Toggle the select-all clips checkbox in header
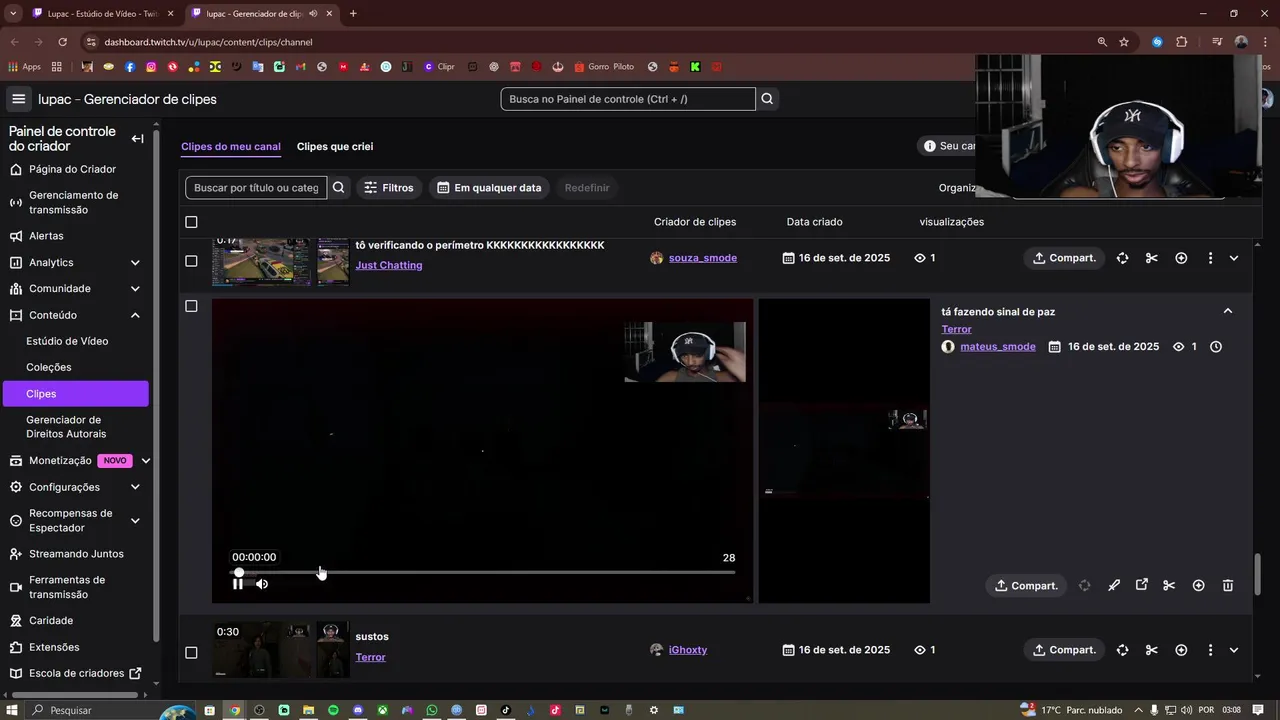 click(191, 222)
